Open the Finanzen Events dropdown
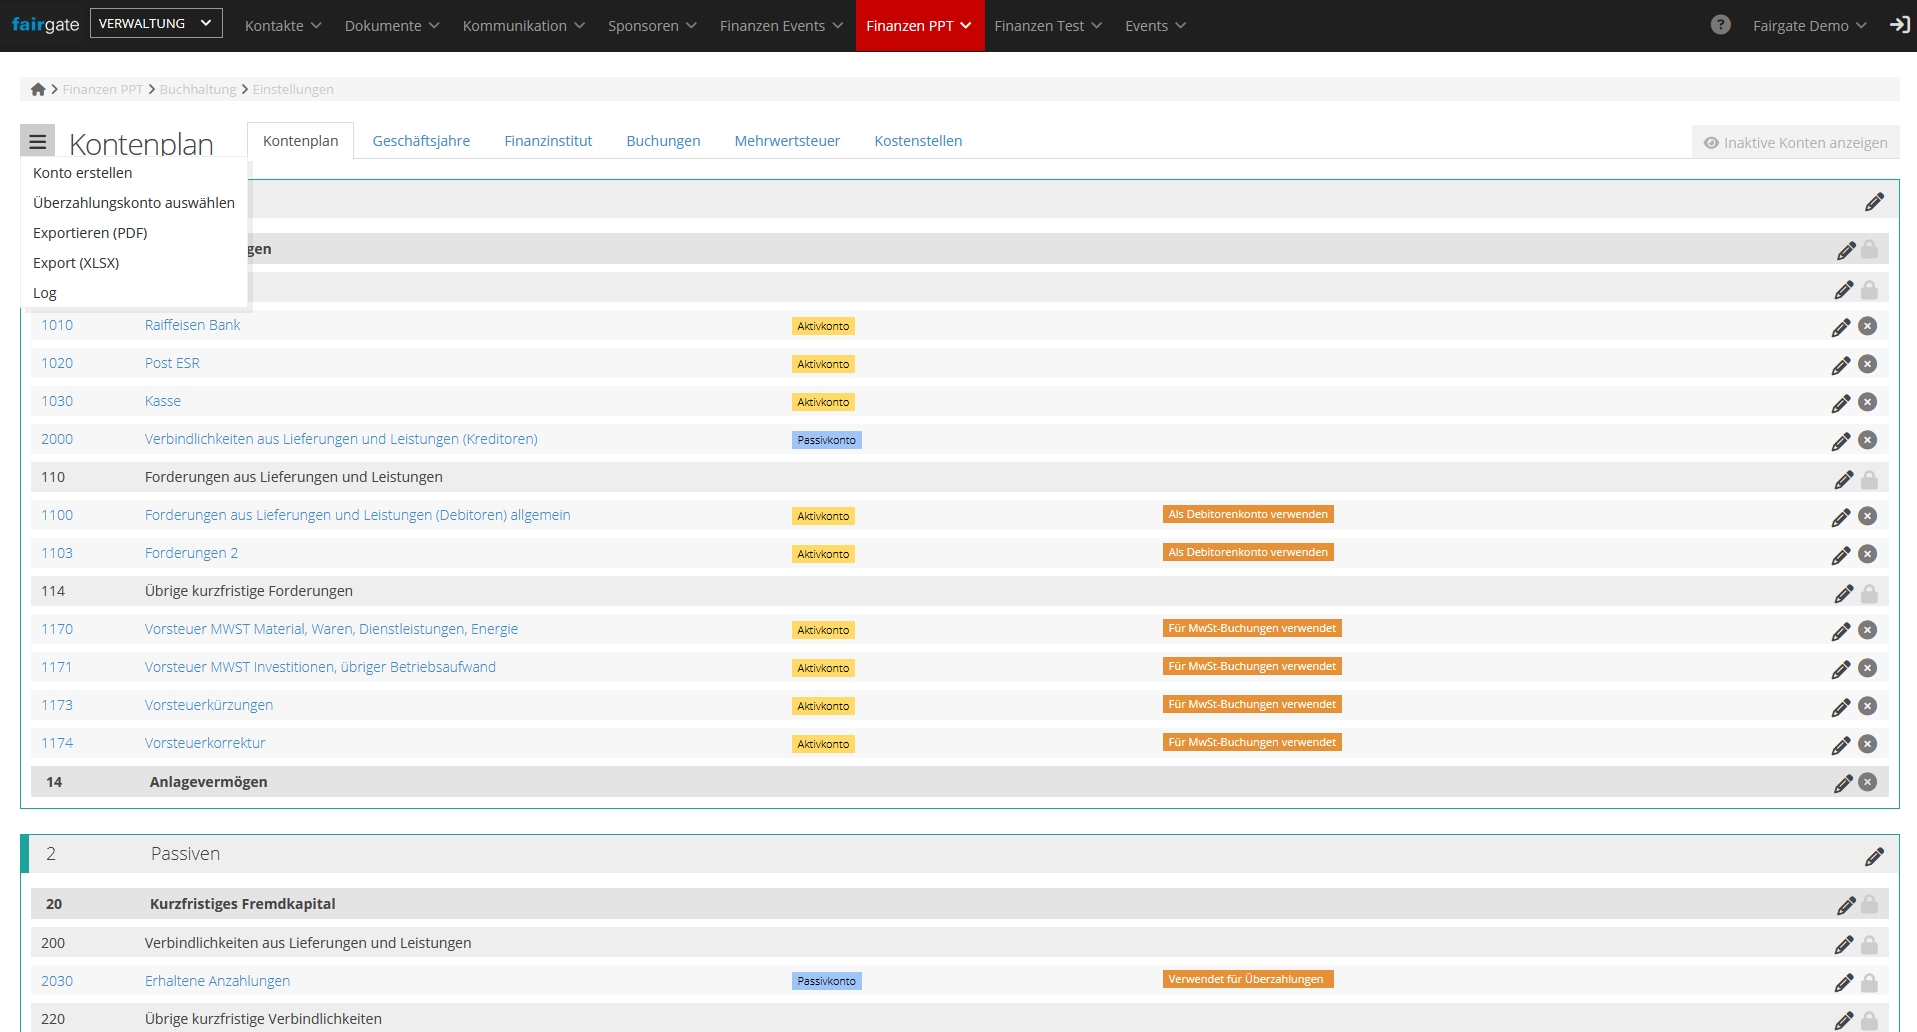The image size is (1917, 1032). (781, 26)
